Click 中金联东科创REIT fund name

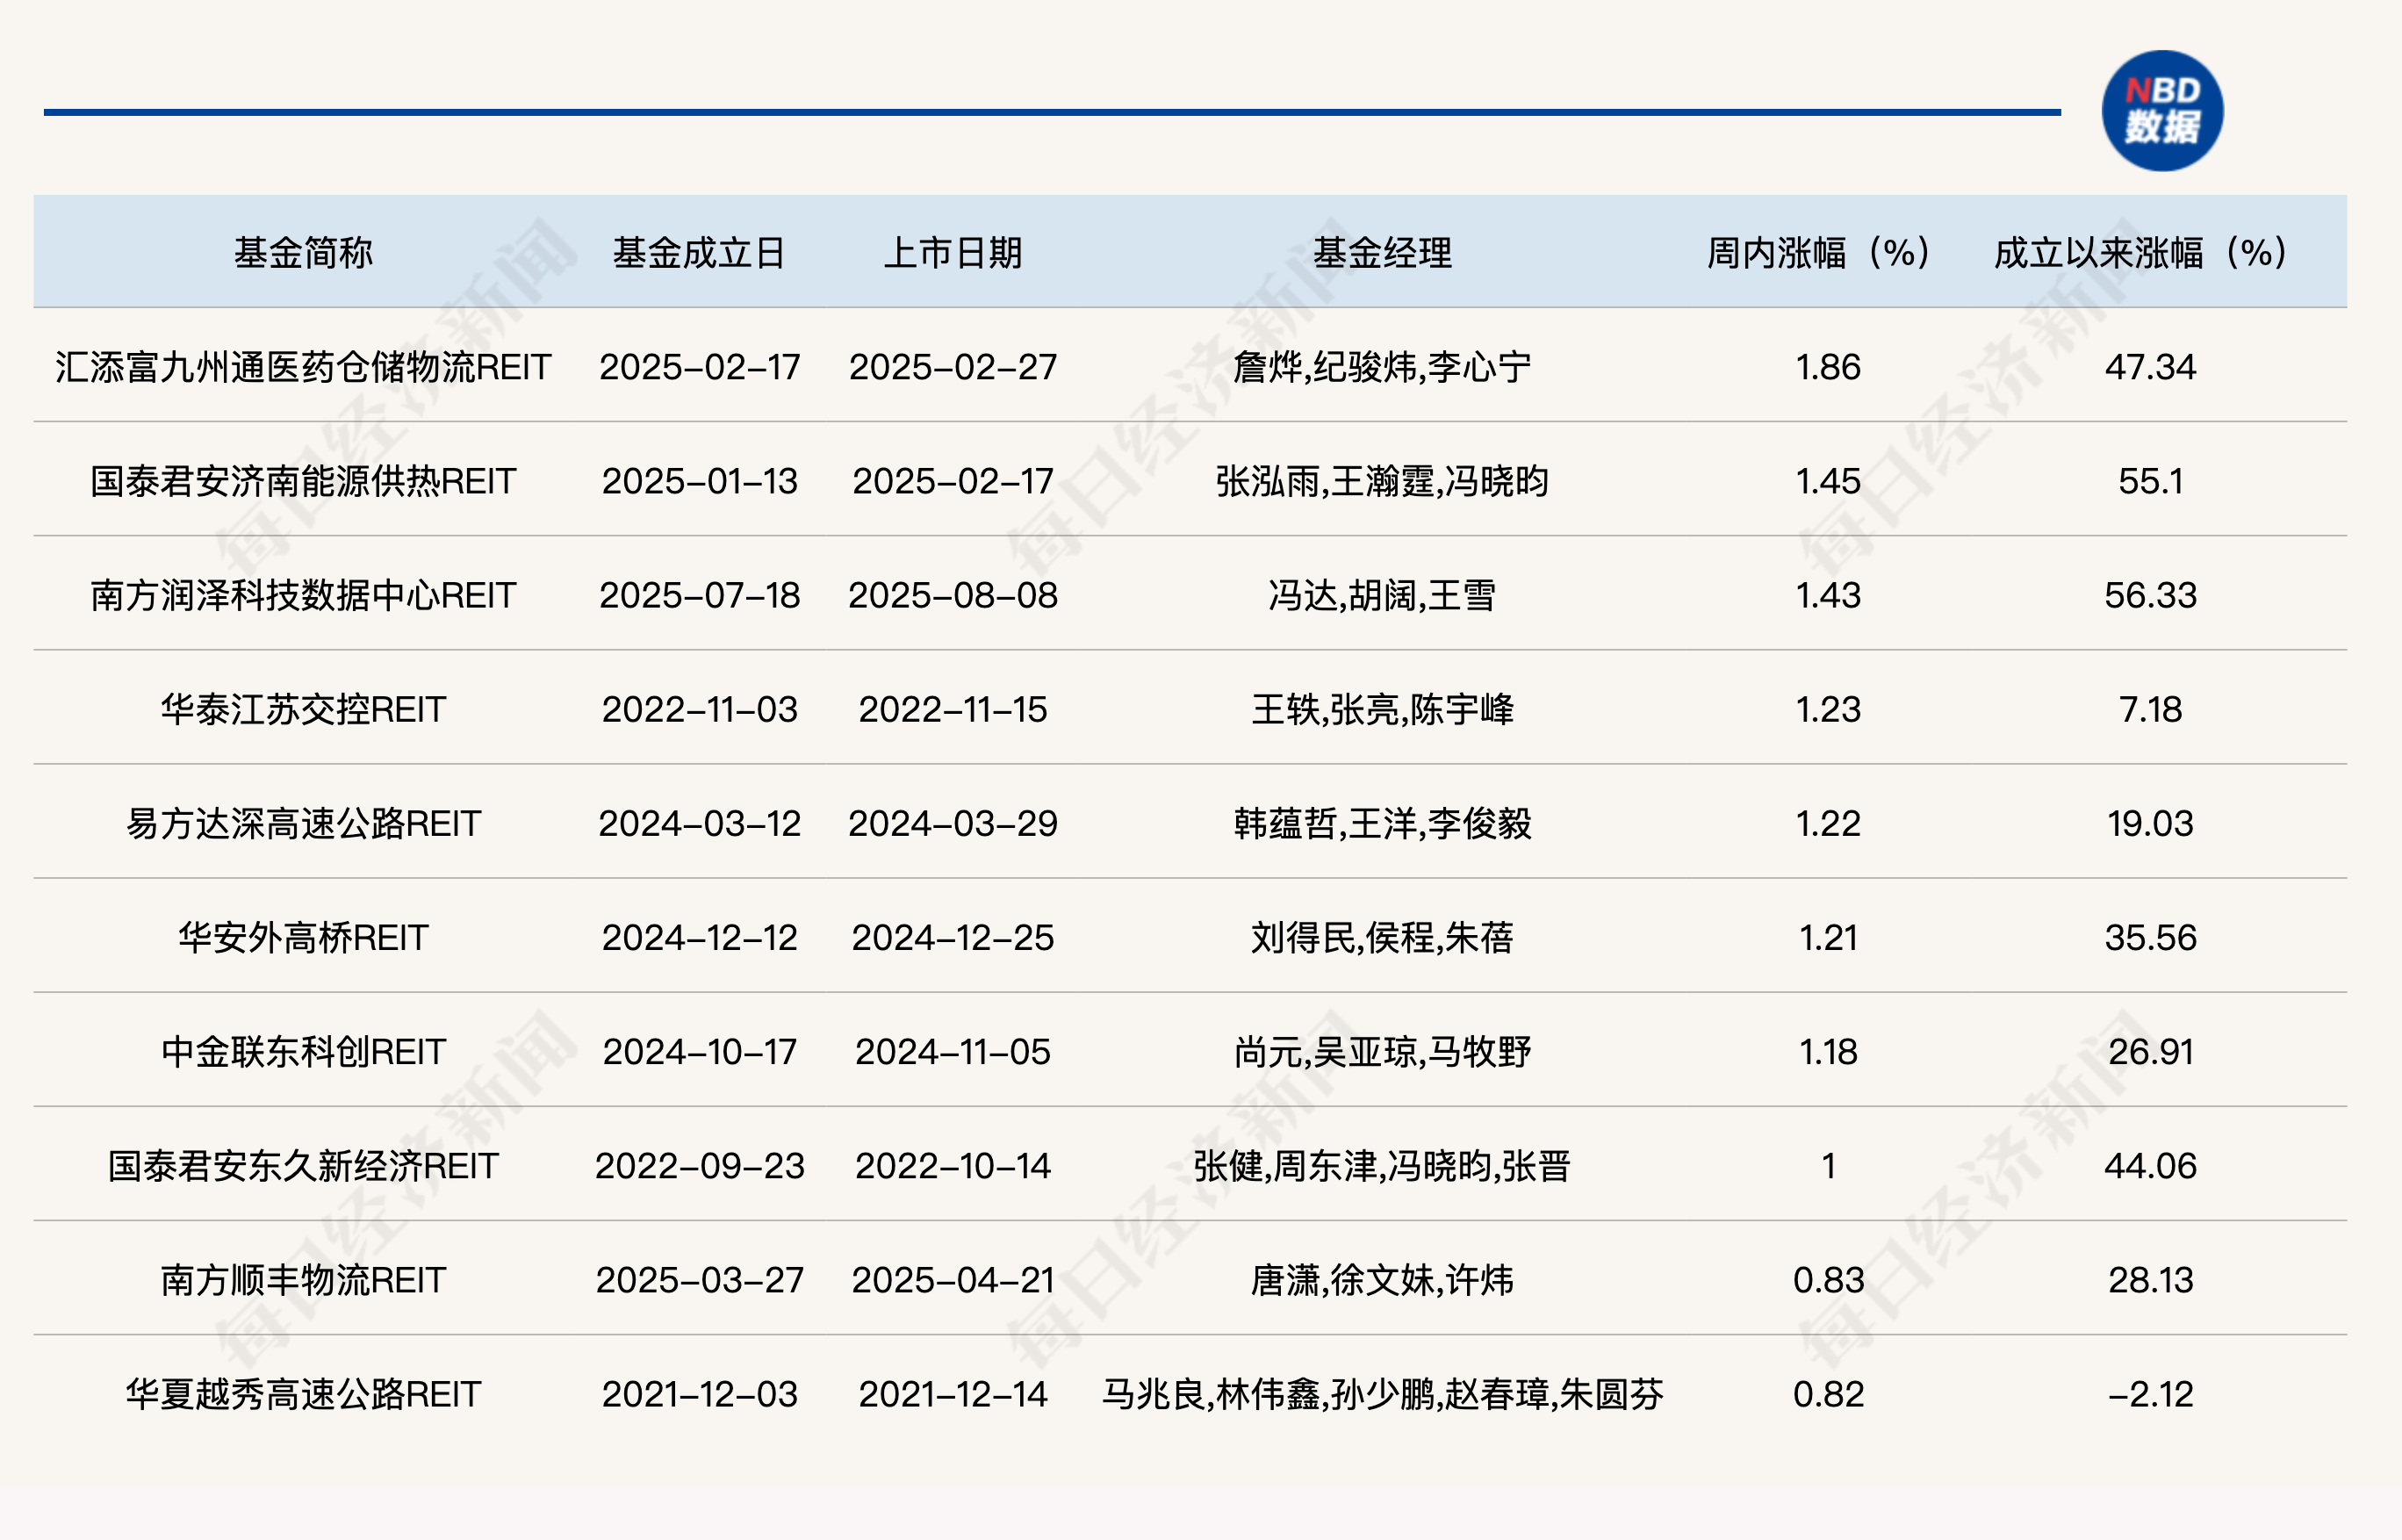(303, 1051)
